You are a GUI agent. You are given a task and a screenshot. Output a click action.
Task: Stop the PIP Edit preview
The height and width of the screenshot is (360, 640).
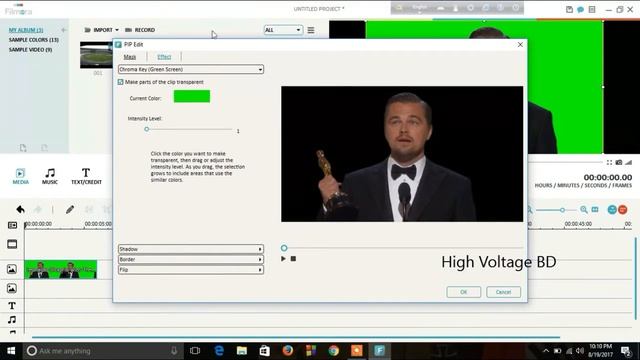[x=293, y=259]
